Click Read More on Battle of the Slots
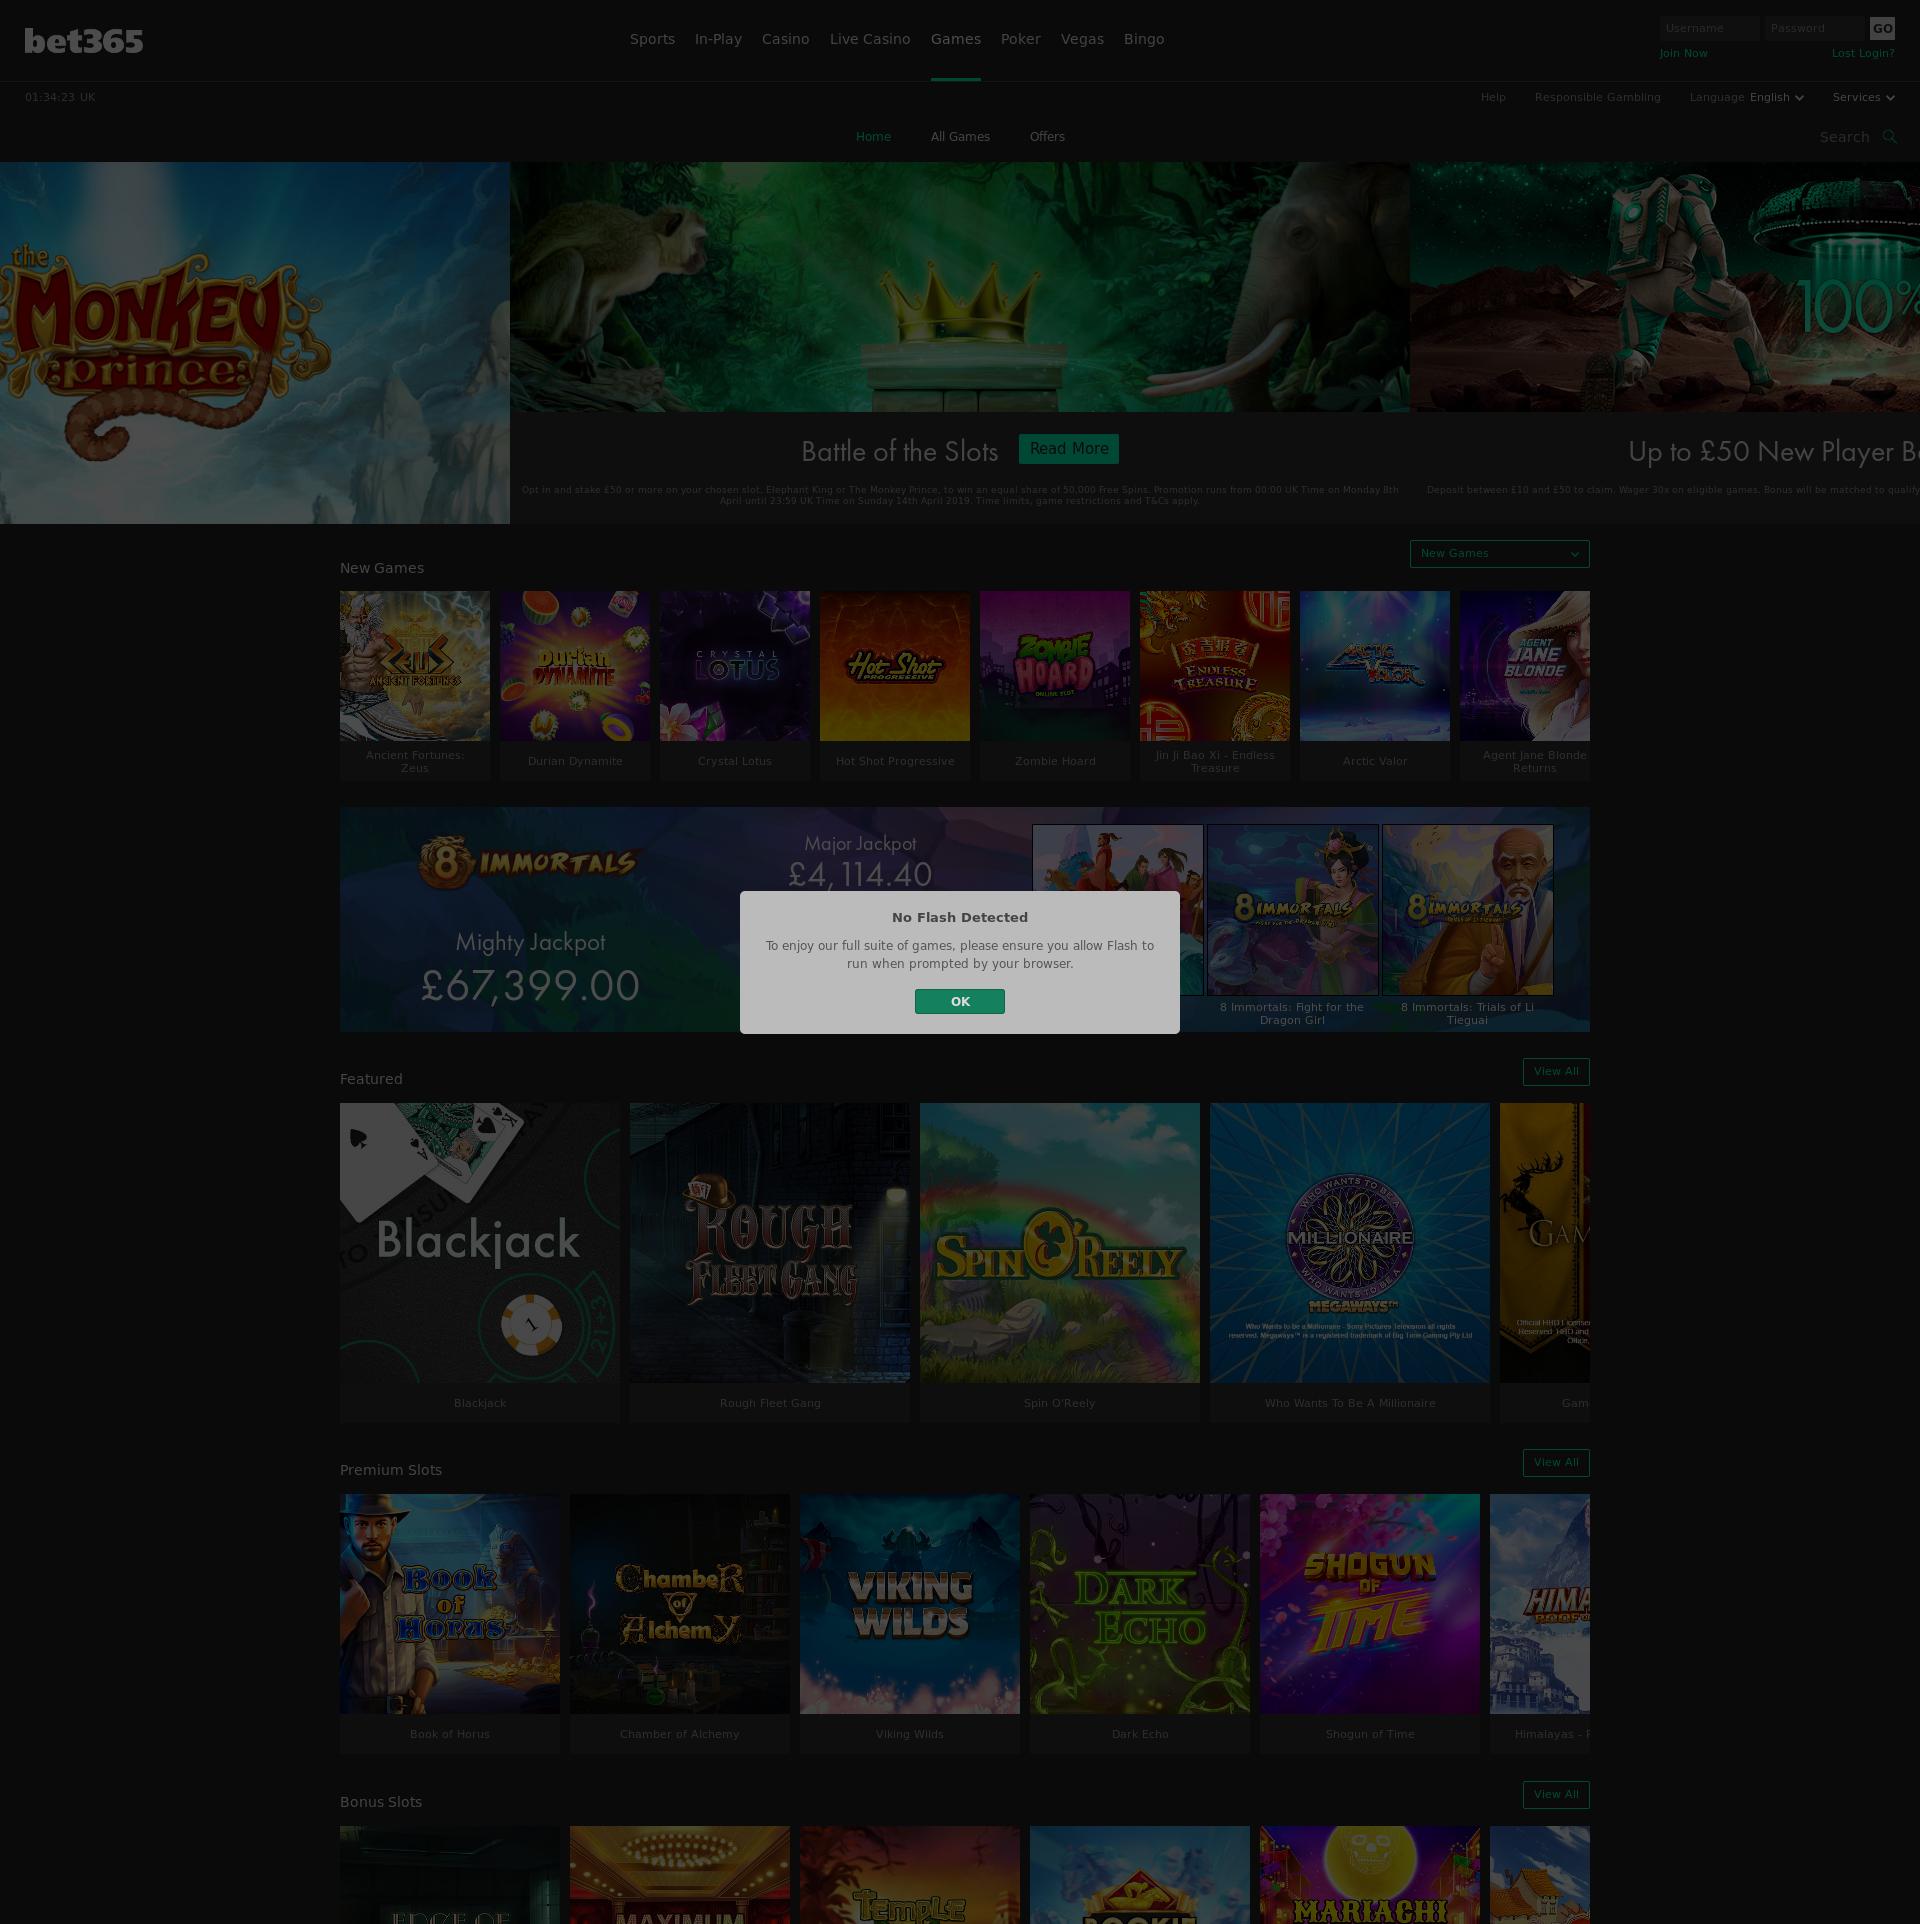This screenshot has width=1920, height=1924. pos(1069,449)
